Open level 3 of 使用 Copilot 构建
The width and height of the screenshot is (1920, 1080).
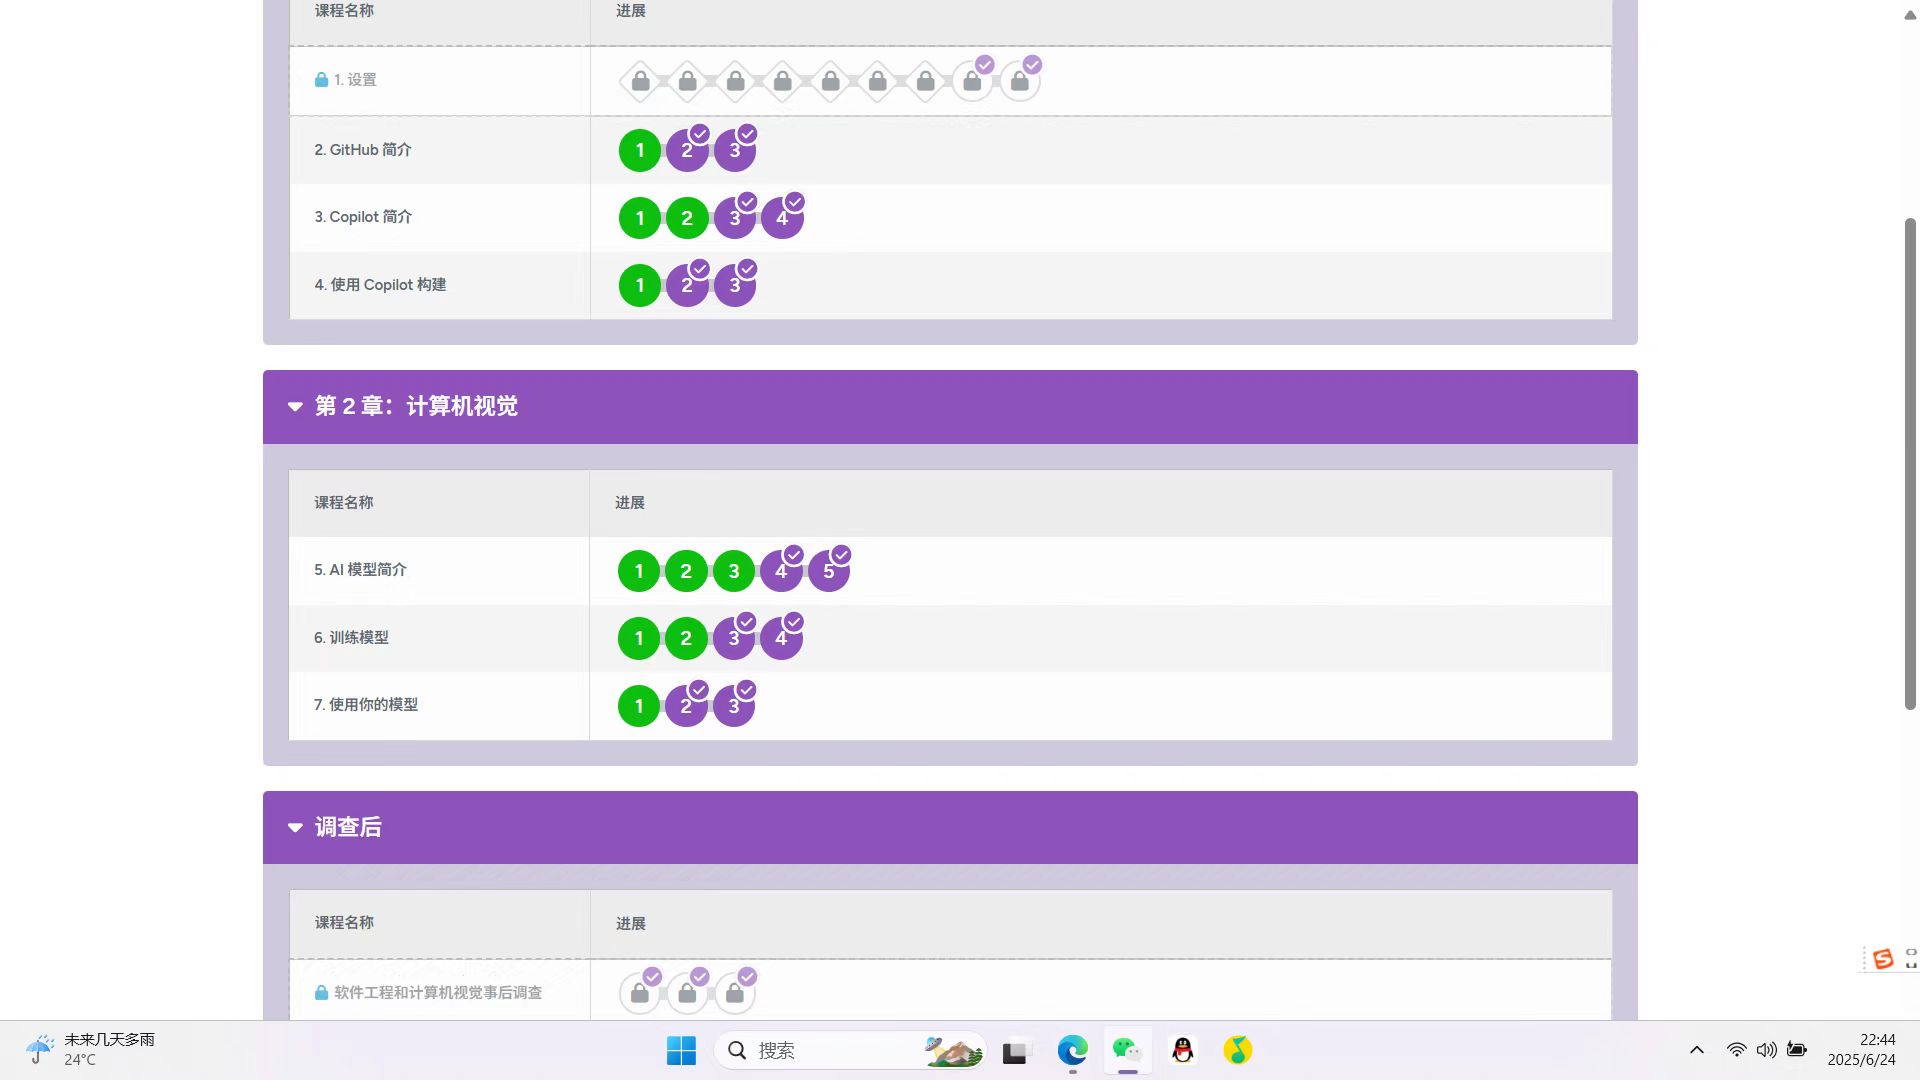pyautogui.click(x=735, y=286)
